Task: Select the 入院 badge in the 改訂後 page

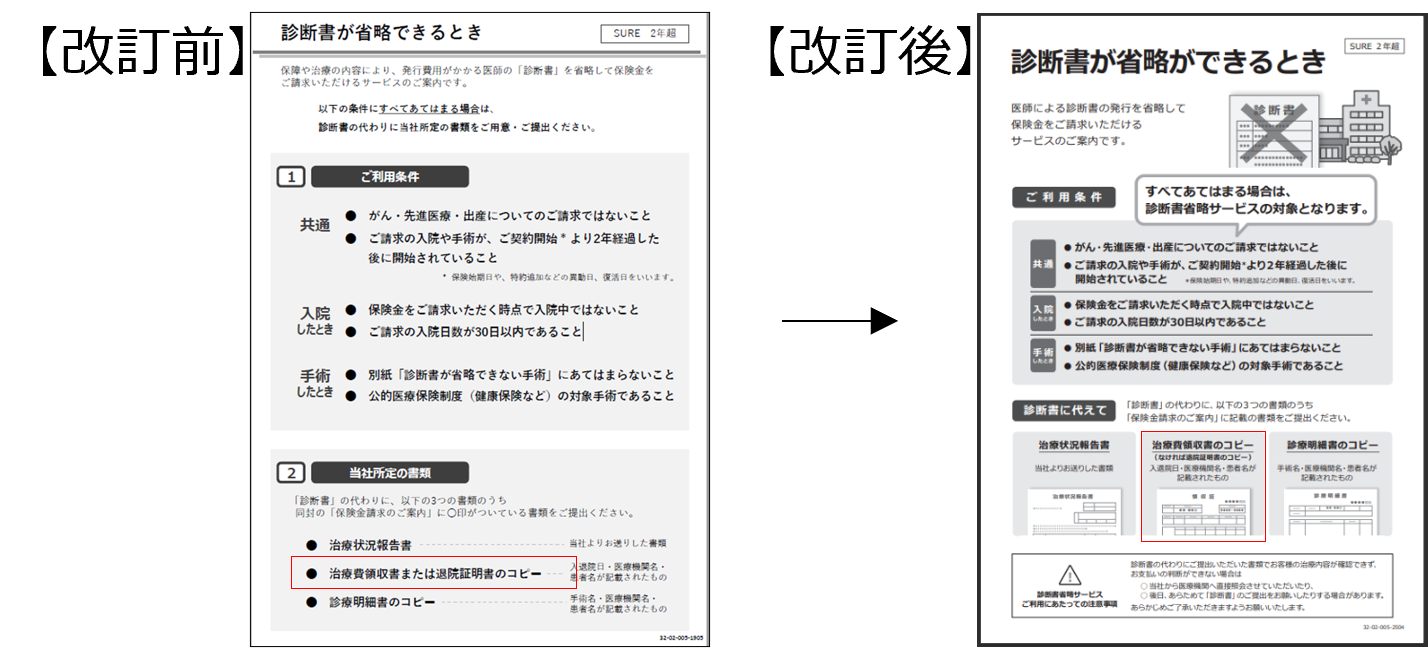Action: tap(1043, 312)
